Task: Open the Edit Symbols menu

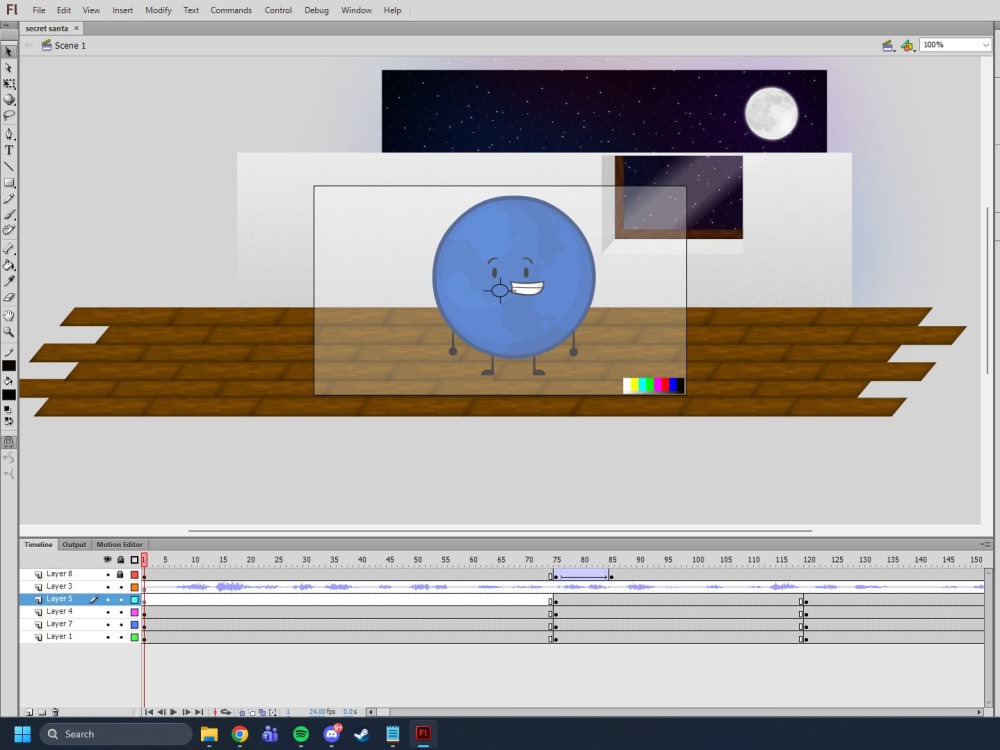Action: [906, 45]
